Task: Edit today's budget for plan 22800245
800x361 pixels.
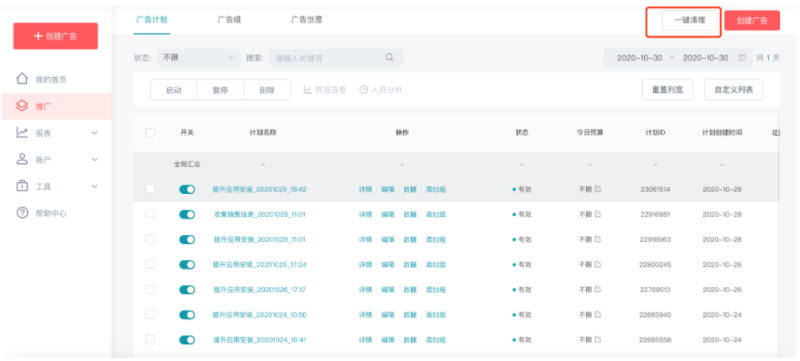Action: click(x=598, y=264)
